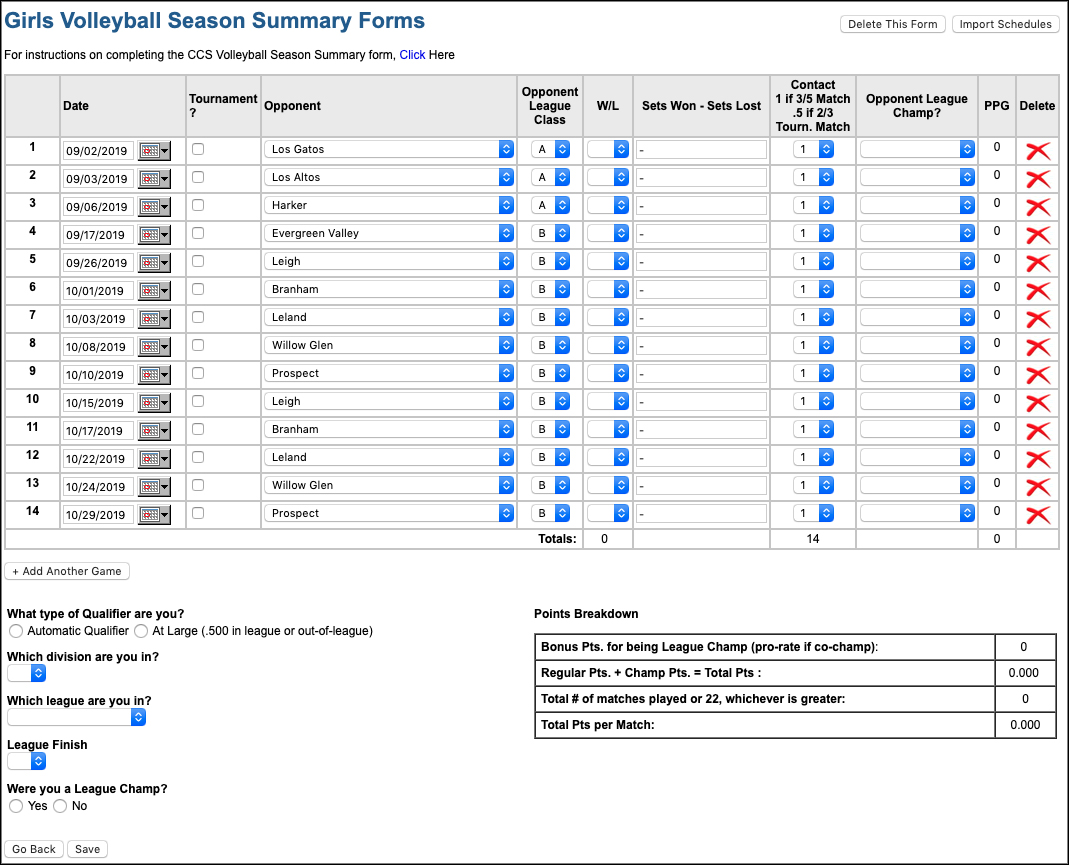This screenshot has width=1069, height=865.
Task: Click Sets Won-Lost field for row 14 Prospect
Action: 701,513
